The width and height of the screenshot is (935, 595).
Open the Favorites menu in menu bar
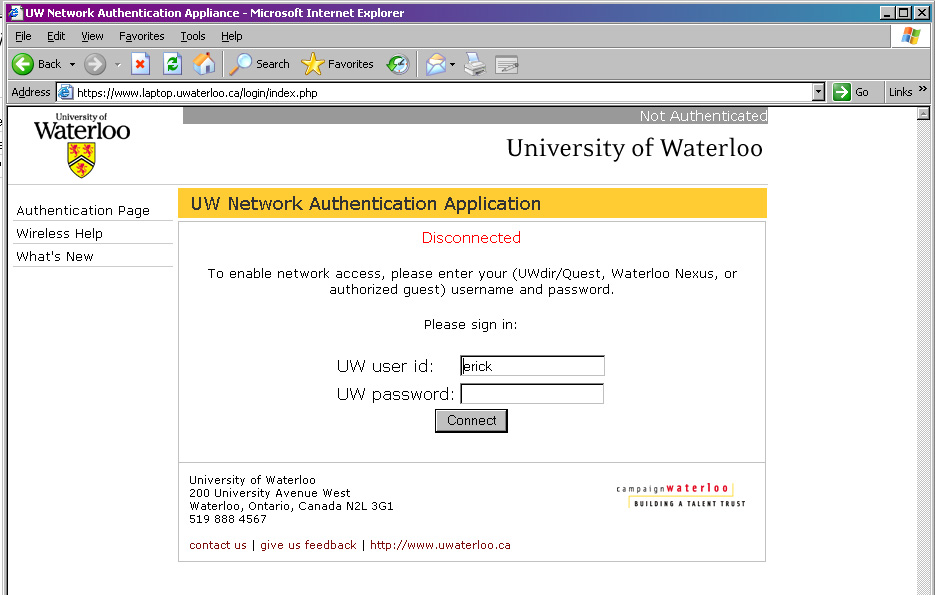pos(141,36)
